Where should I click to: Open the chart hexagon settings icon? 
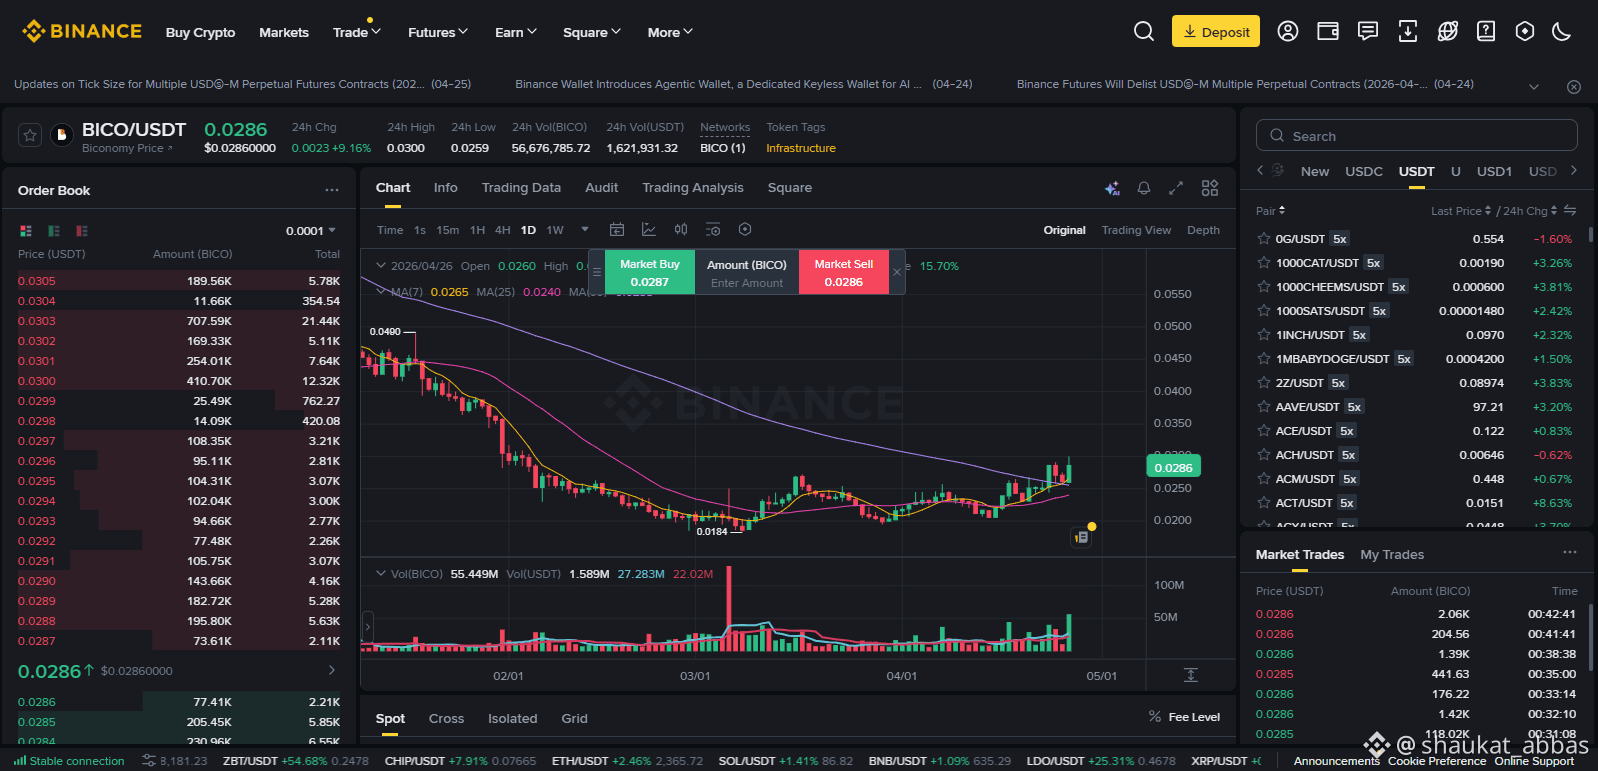click(x=745, y=230)
